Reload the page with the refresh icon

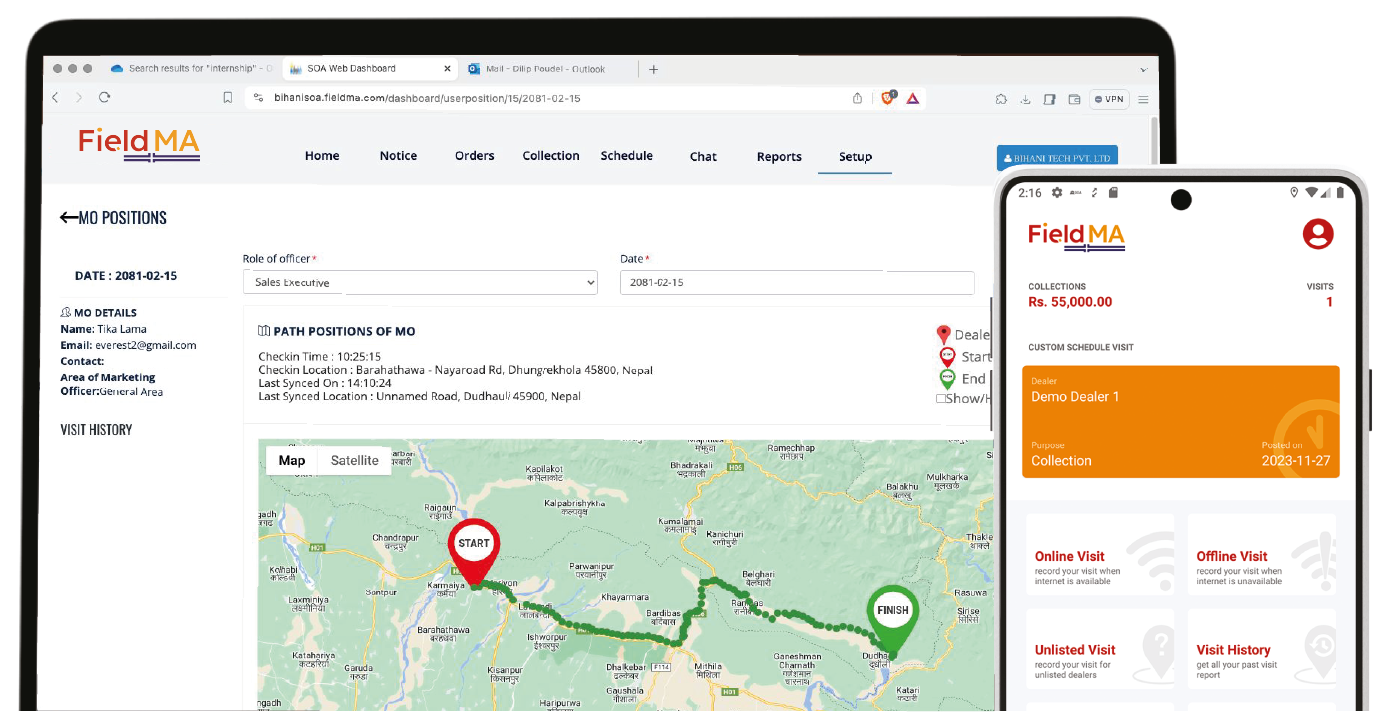(104, 98)
